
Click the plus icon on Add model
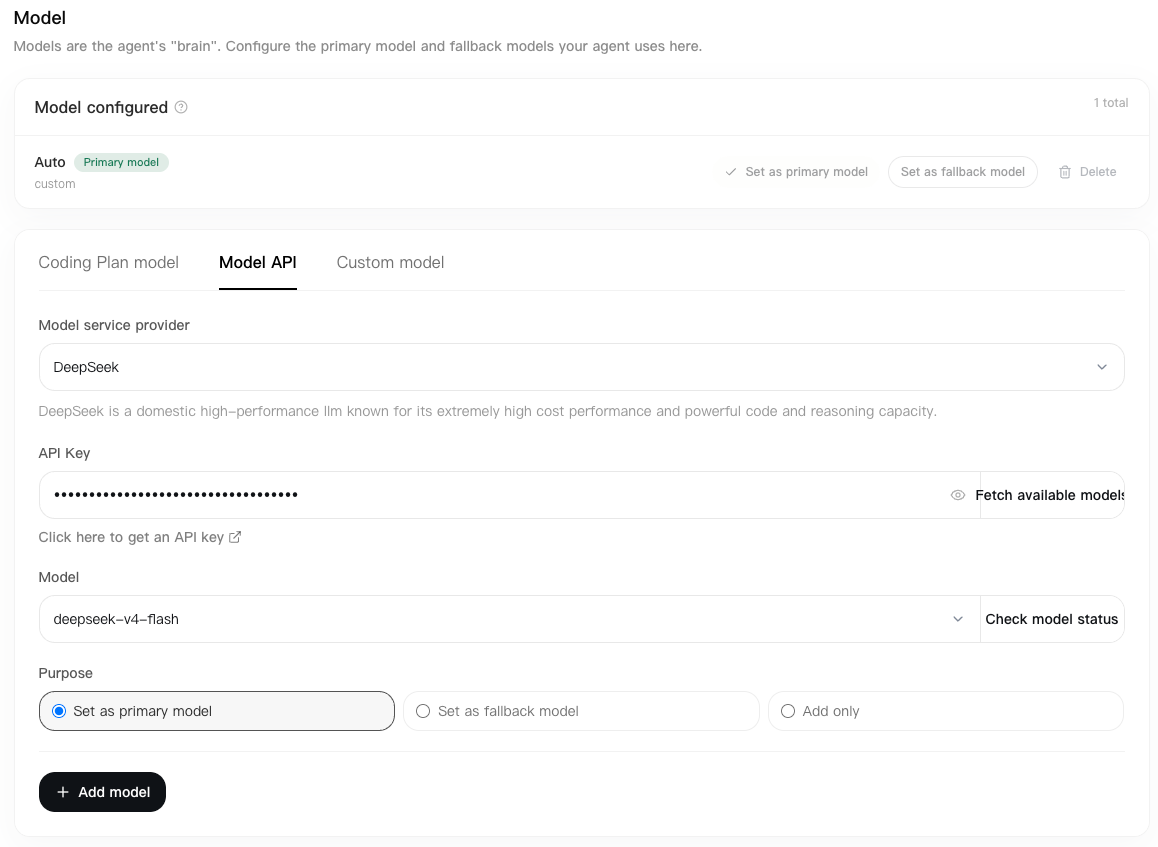point(63,792)
